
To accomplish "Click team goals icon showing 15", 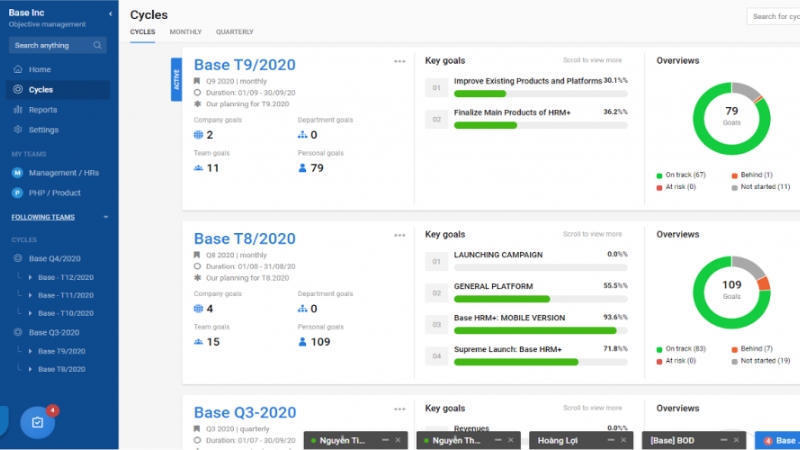I will (198, 342).
